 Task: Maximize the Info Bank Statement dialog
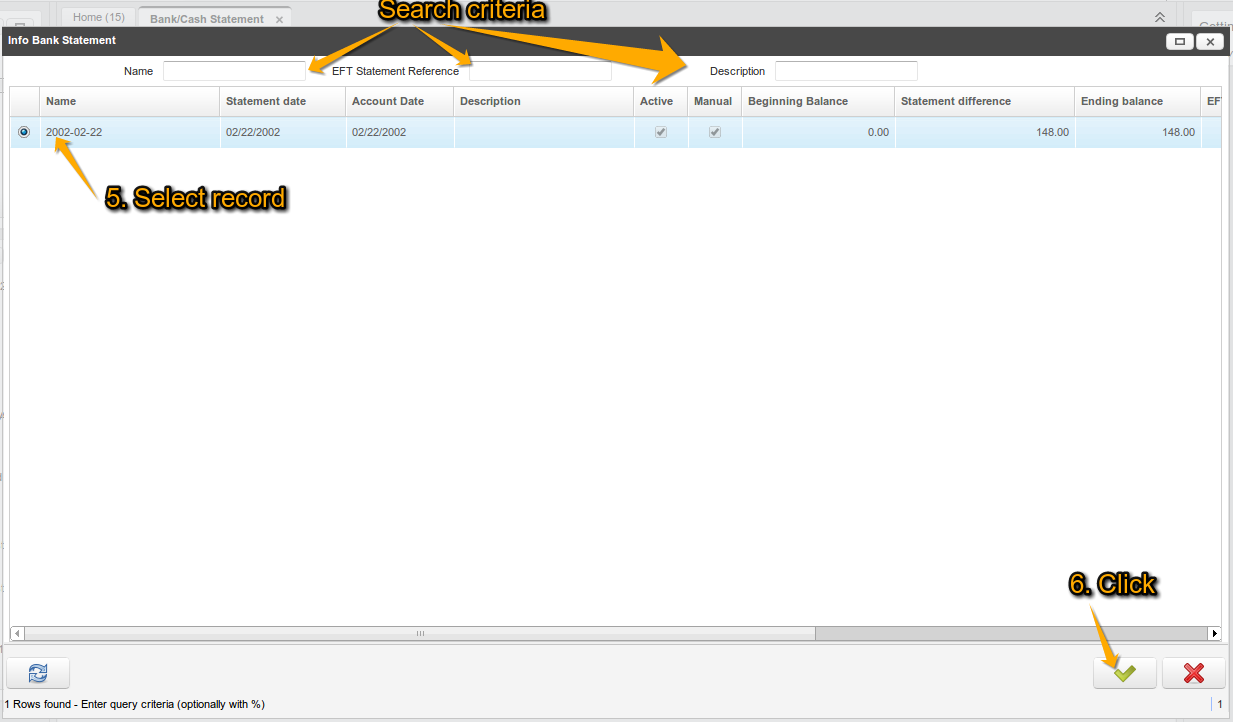(1180, 41)
